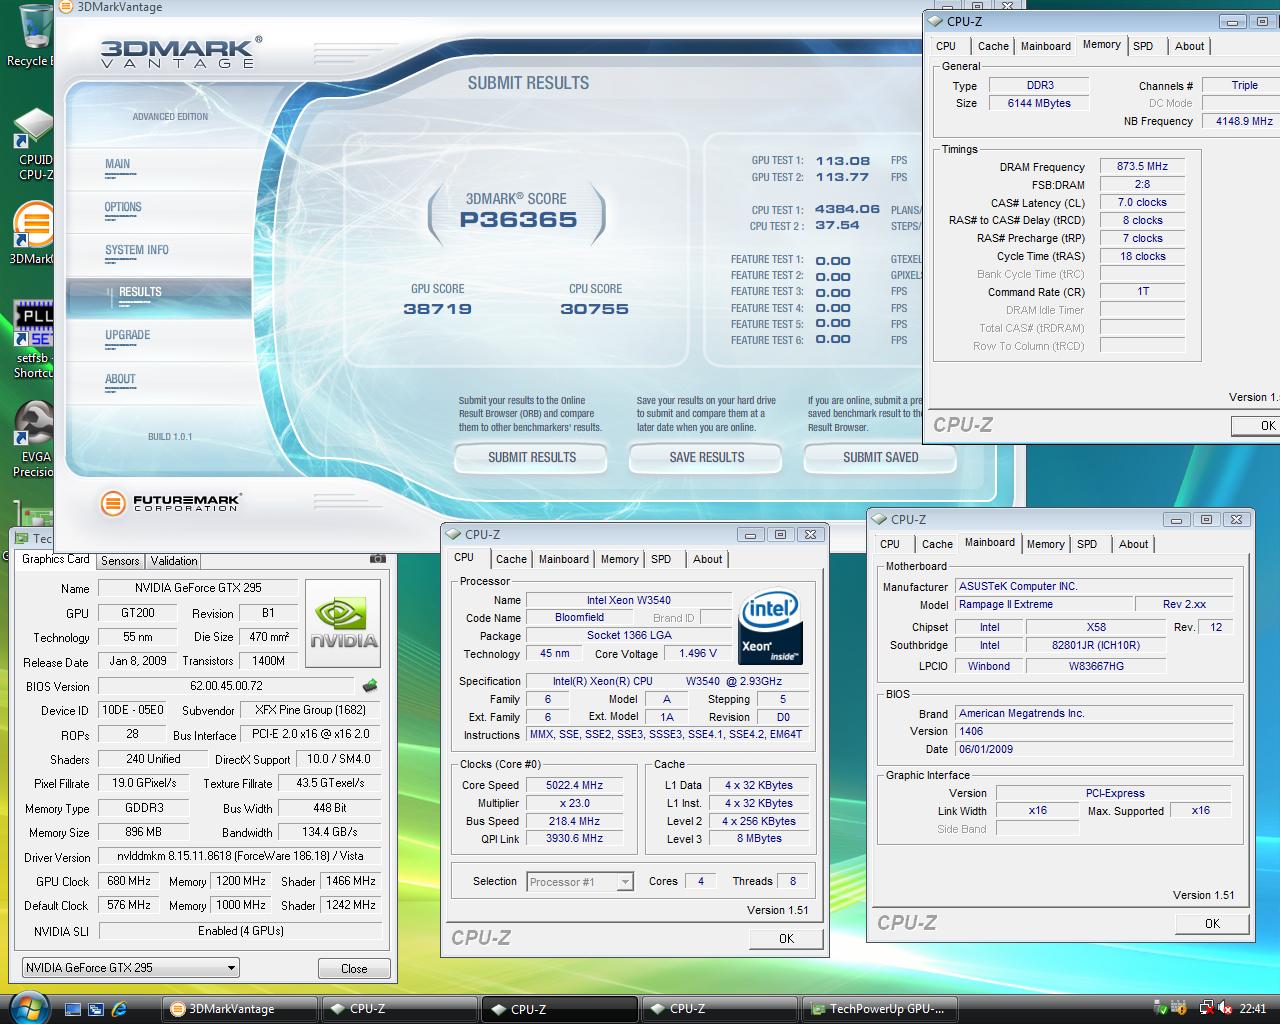The image size is (1280, 1024).
Task: Click the CPU-Z Memory window title icon
Action: pos(936,20)
